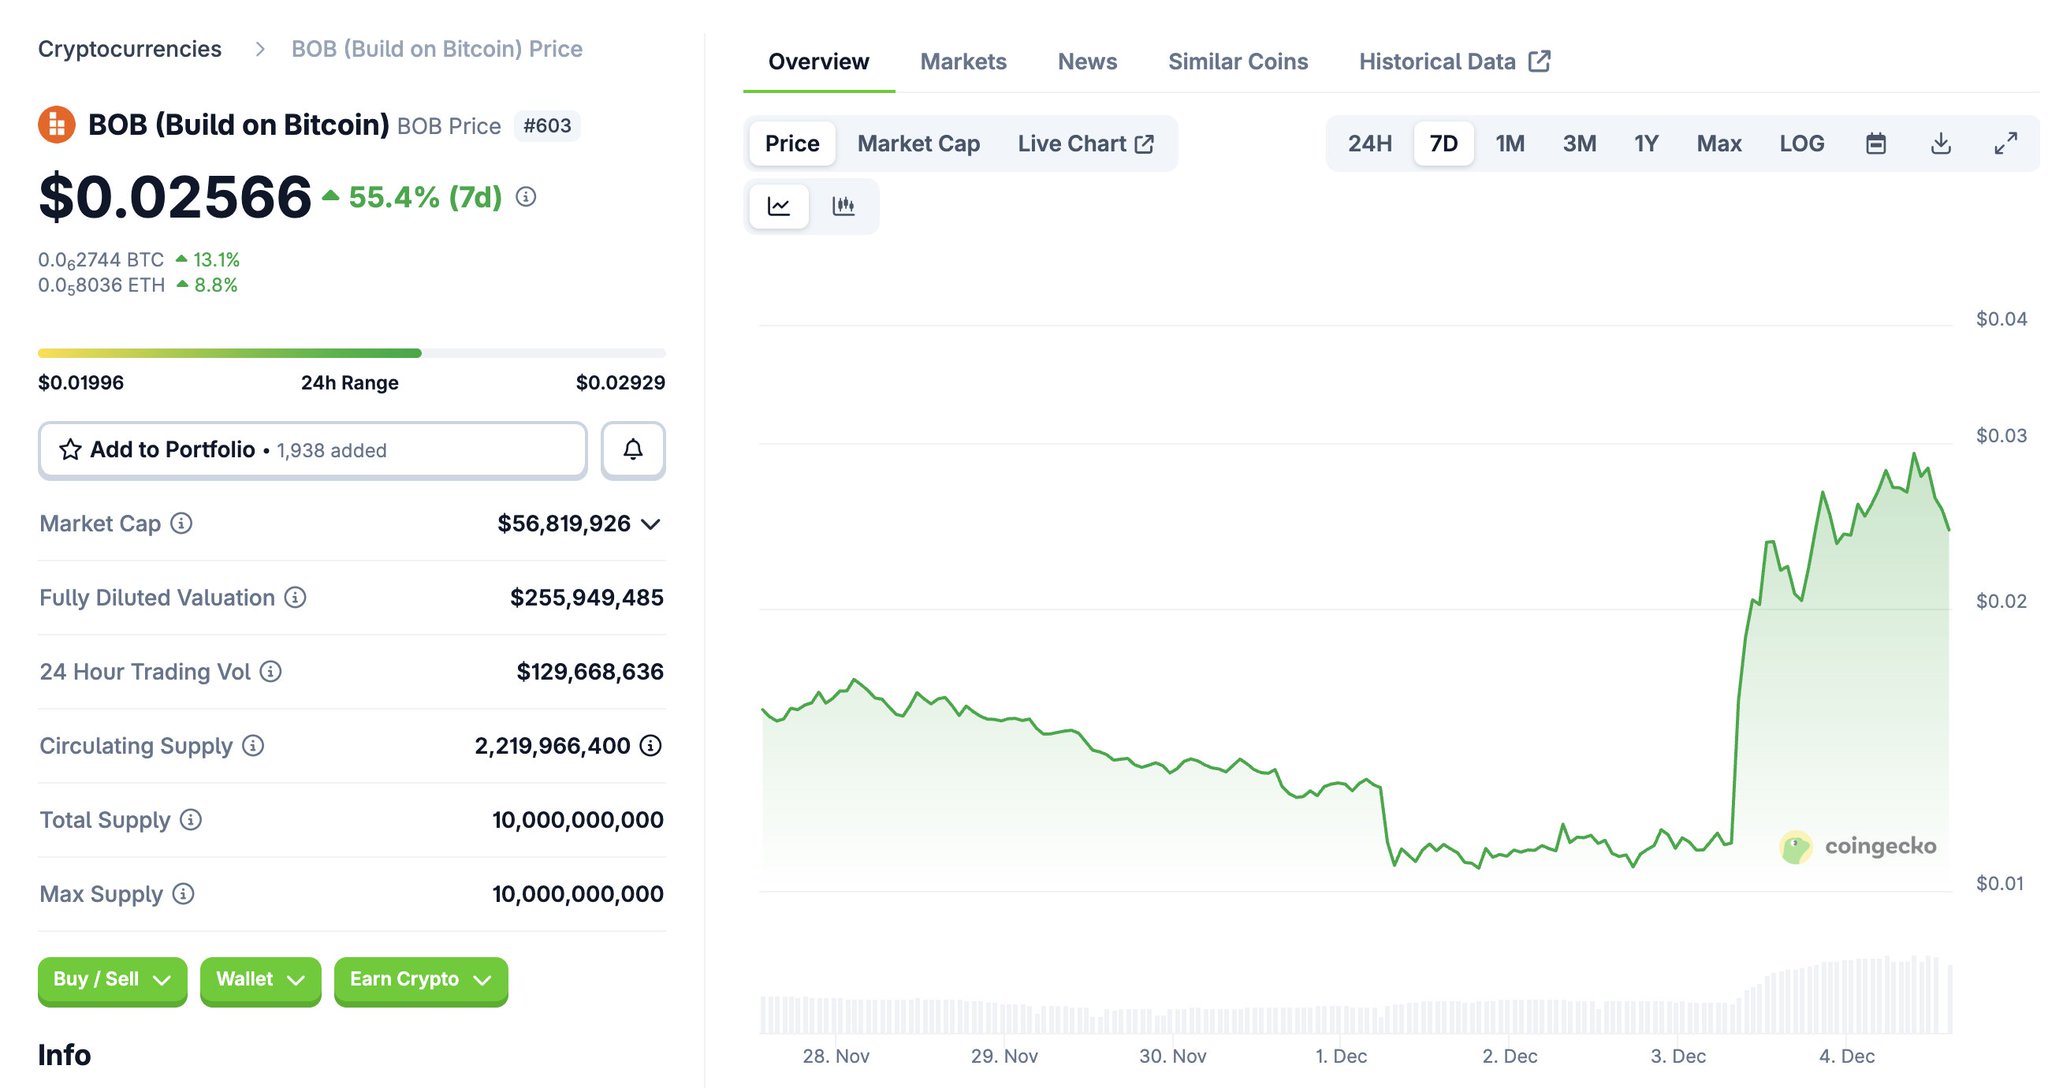Switch to candlestick chart view icon
This screenshot has width=2048, height=1088.
[x=843, y=206]
